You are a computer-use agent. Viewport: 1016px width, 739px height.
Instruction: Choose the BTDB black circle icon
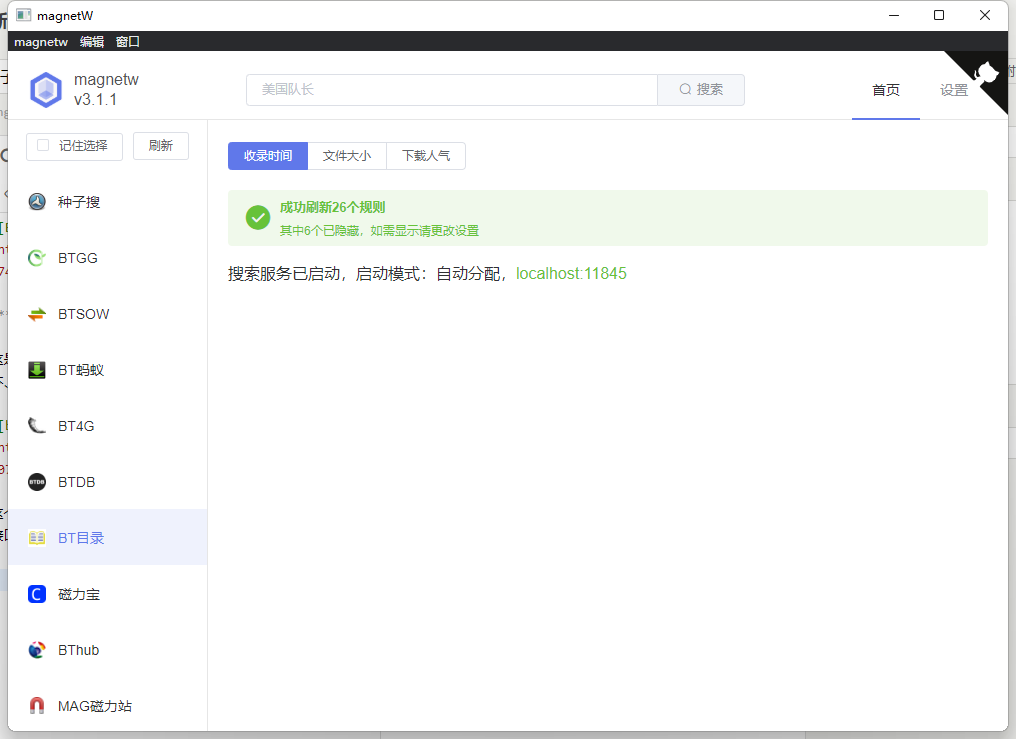point(37,482)
